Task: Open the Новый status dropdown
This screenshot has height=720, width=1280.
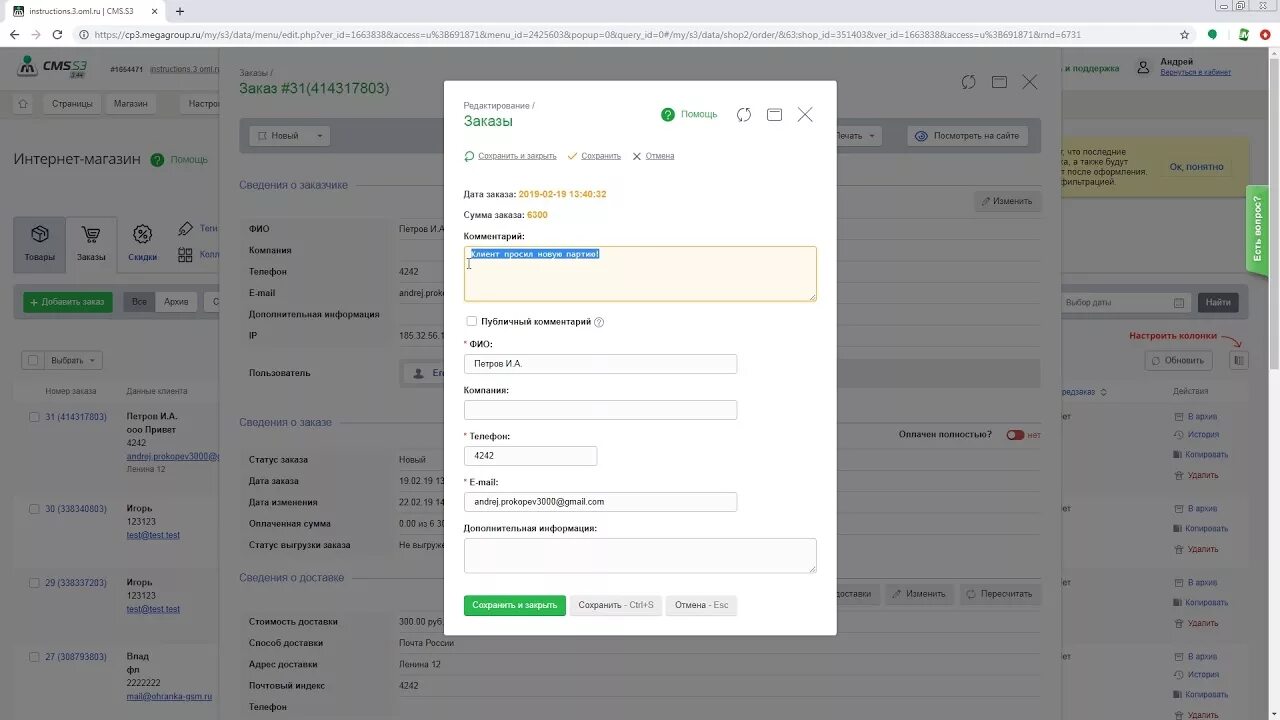Action: [x=288, y=135]
